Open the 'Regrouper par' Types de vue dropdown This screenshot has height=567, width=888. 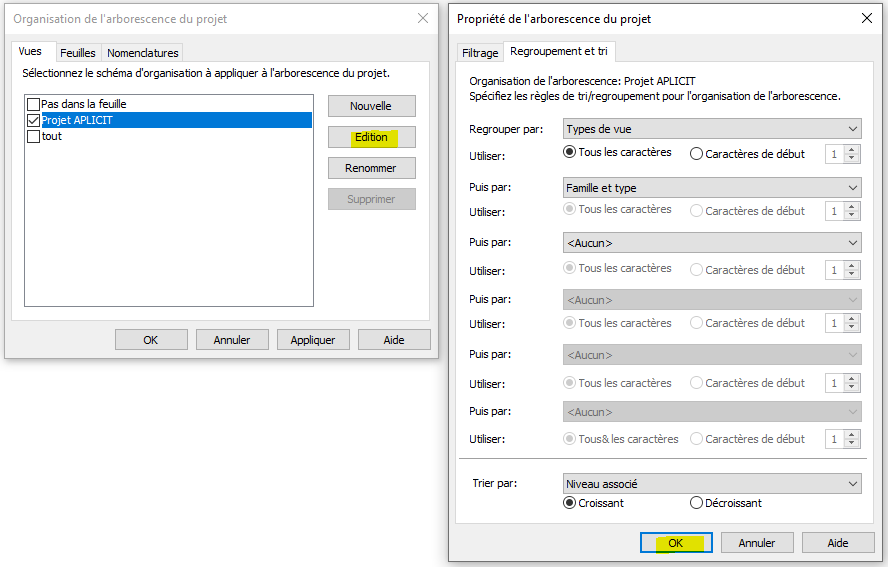(712, 129)
